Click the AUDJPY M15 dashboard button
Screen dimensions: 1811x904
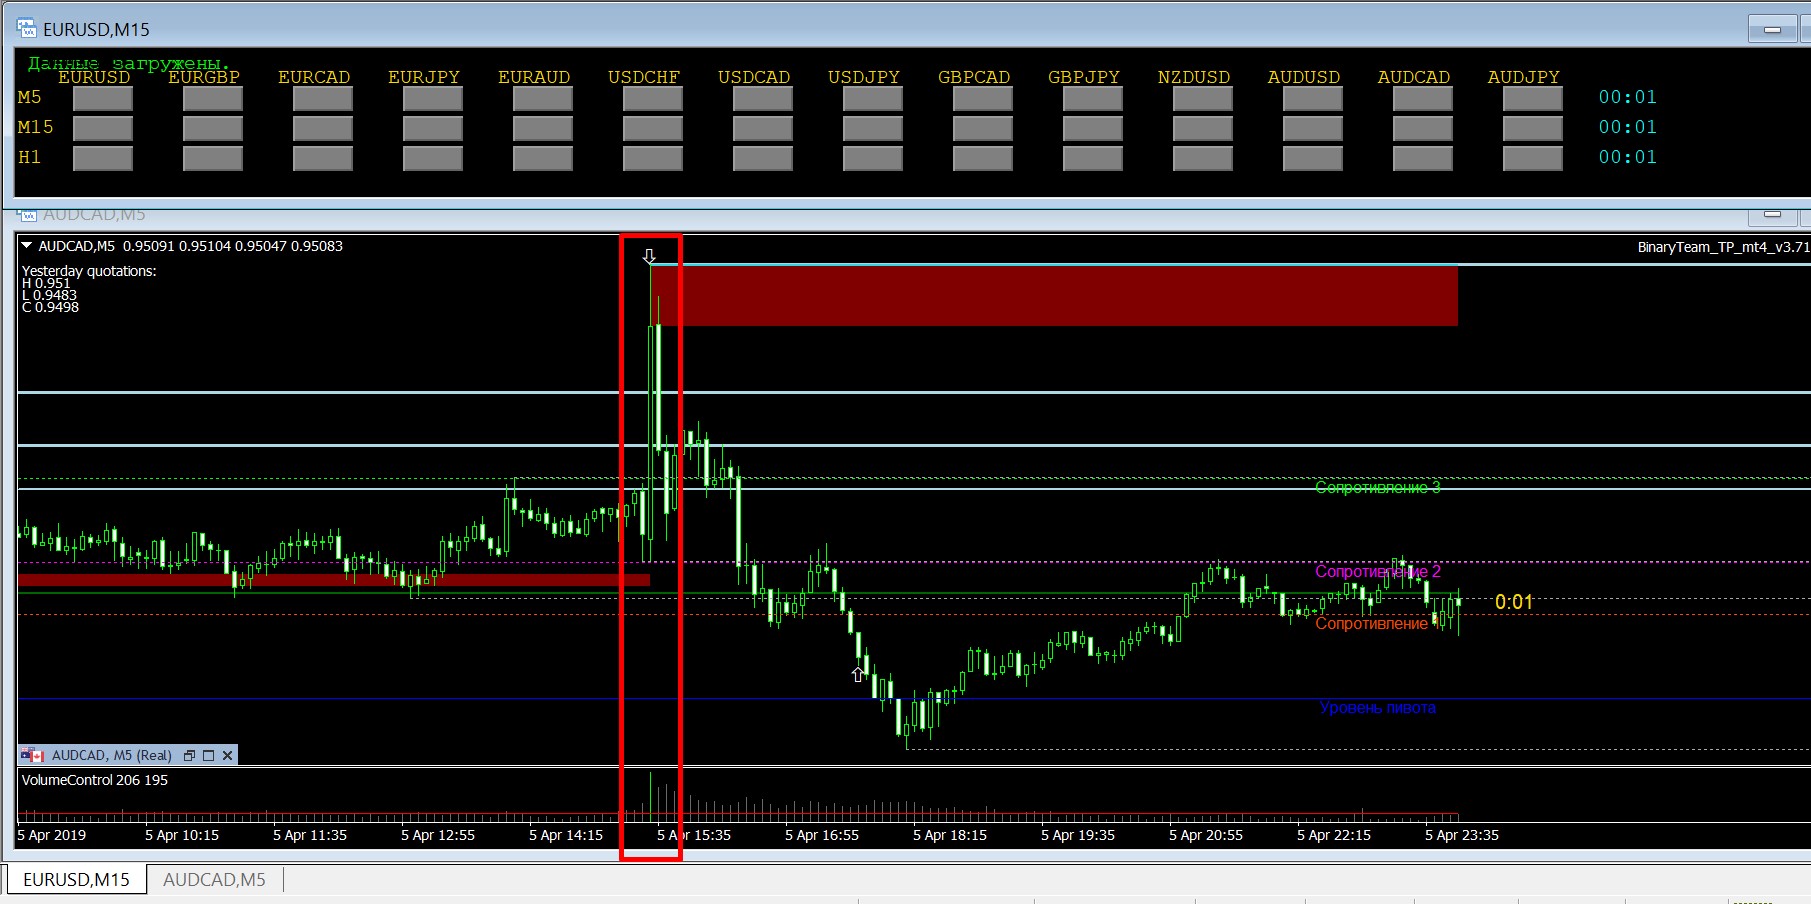click(1533, 128)
